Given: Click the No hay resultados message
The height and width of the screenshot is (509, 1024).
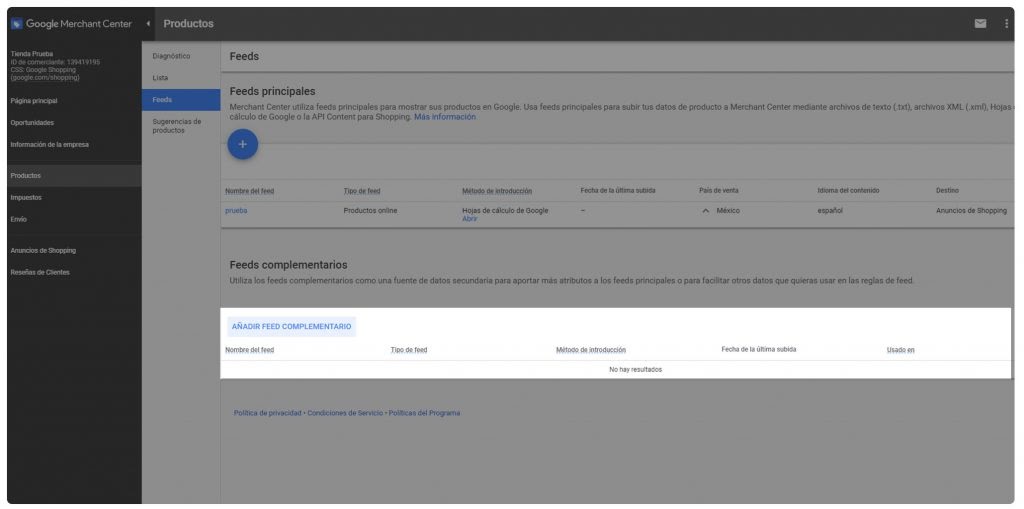Looking at the screenshot, I should click(x=635, y=370).
